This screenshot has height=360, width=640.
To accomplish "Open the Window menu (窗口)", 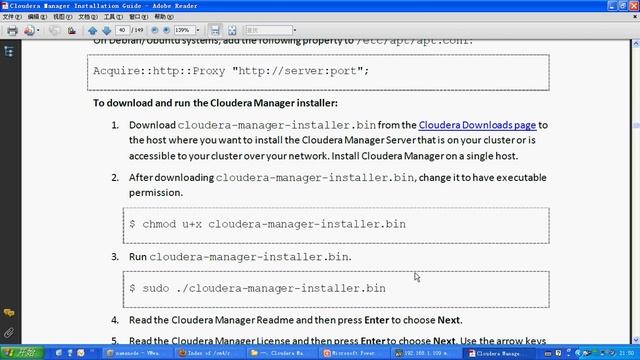I will pos(138,17).
